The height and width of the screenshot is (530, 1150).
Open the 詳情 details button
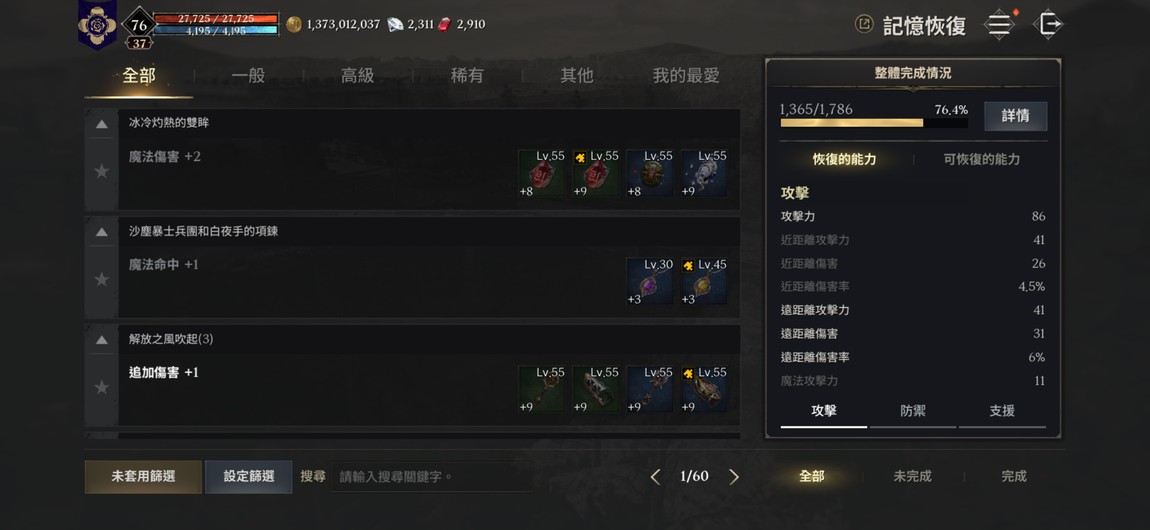pyautogui.click(x=1015, y=116)
